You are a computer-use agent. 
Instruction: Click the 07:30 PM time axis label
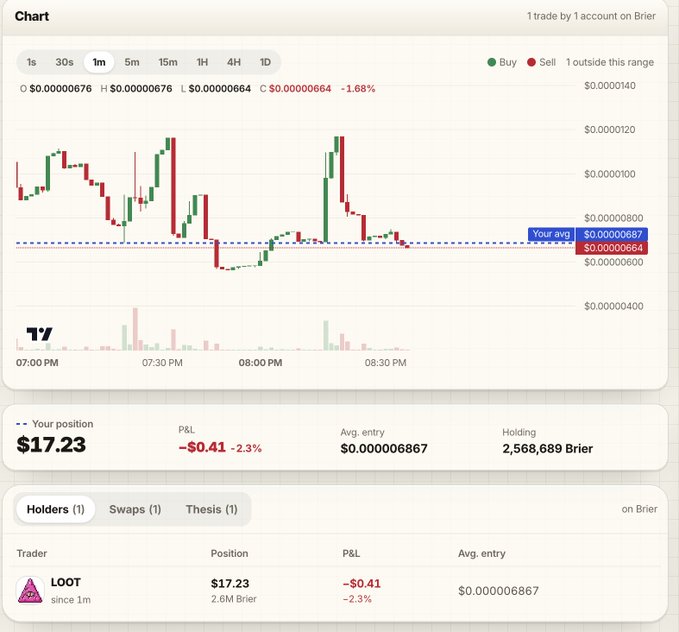[x=162, y=363]
